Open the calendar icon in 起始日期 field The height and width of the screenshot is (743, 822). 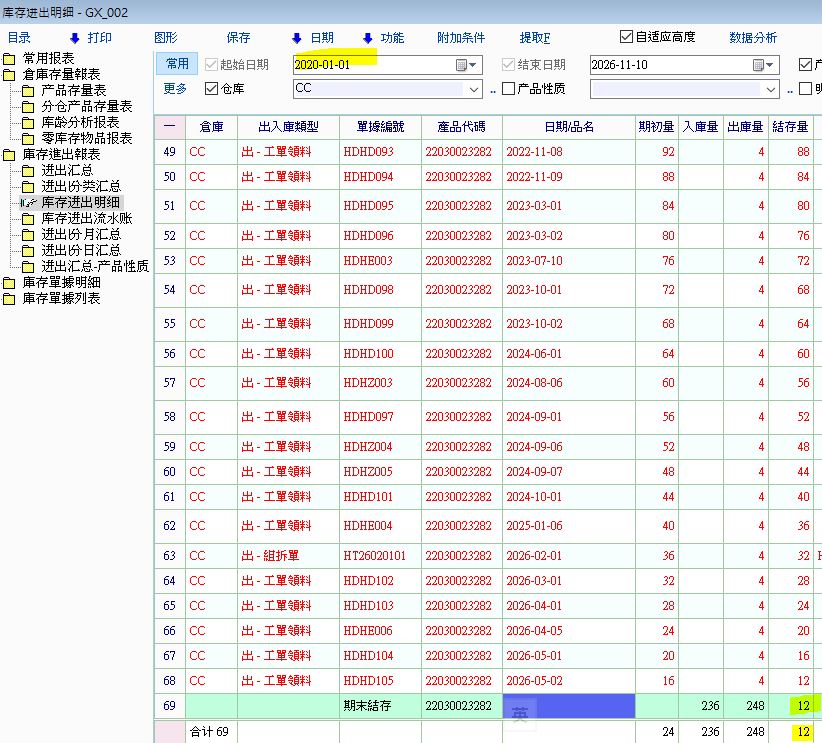pos(462,64)
